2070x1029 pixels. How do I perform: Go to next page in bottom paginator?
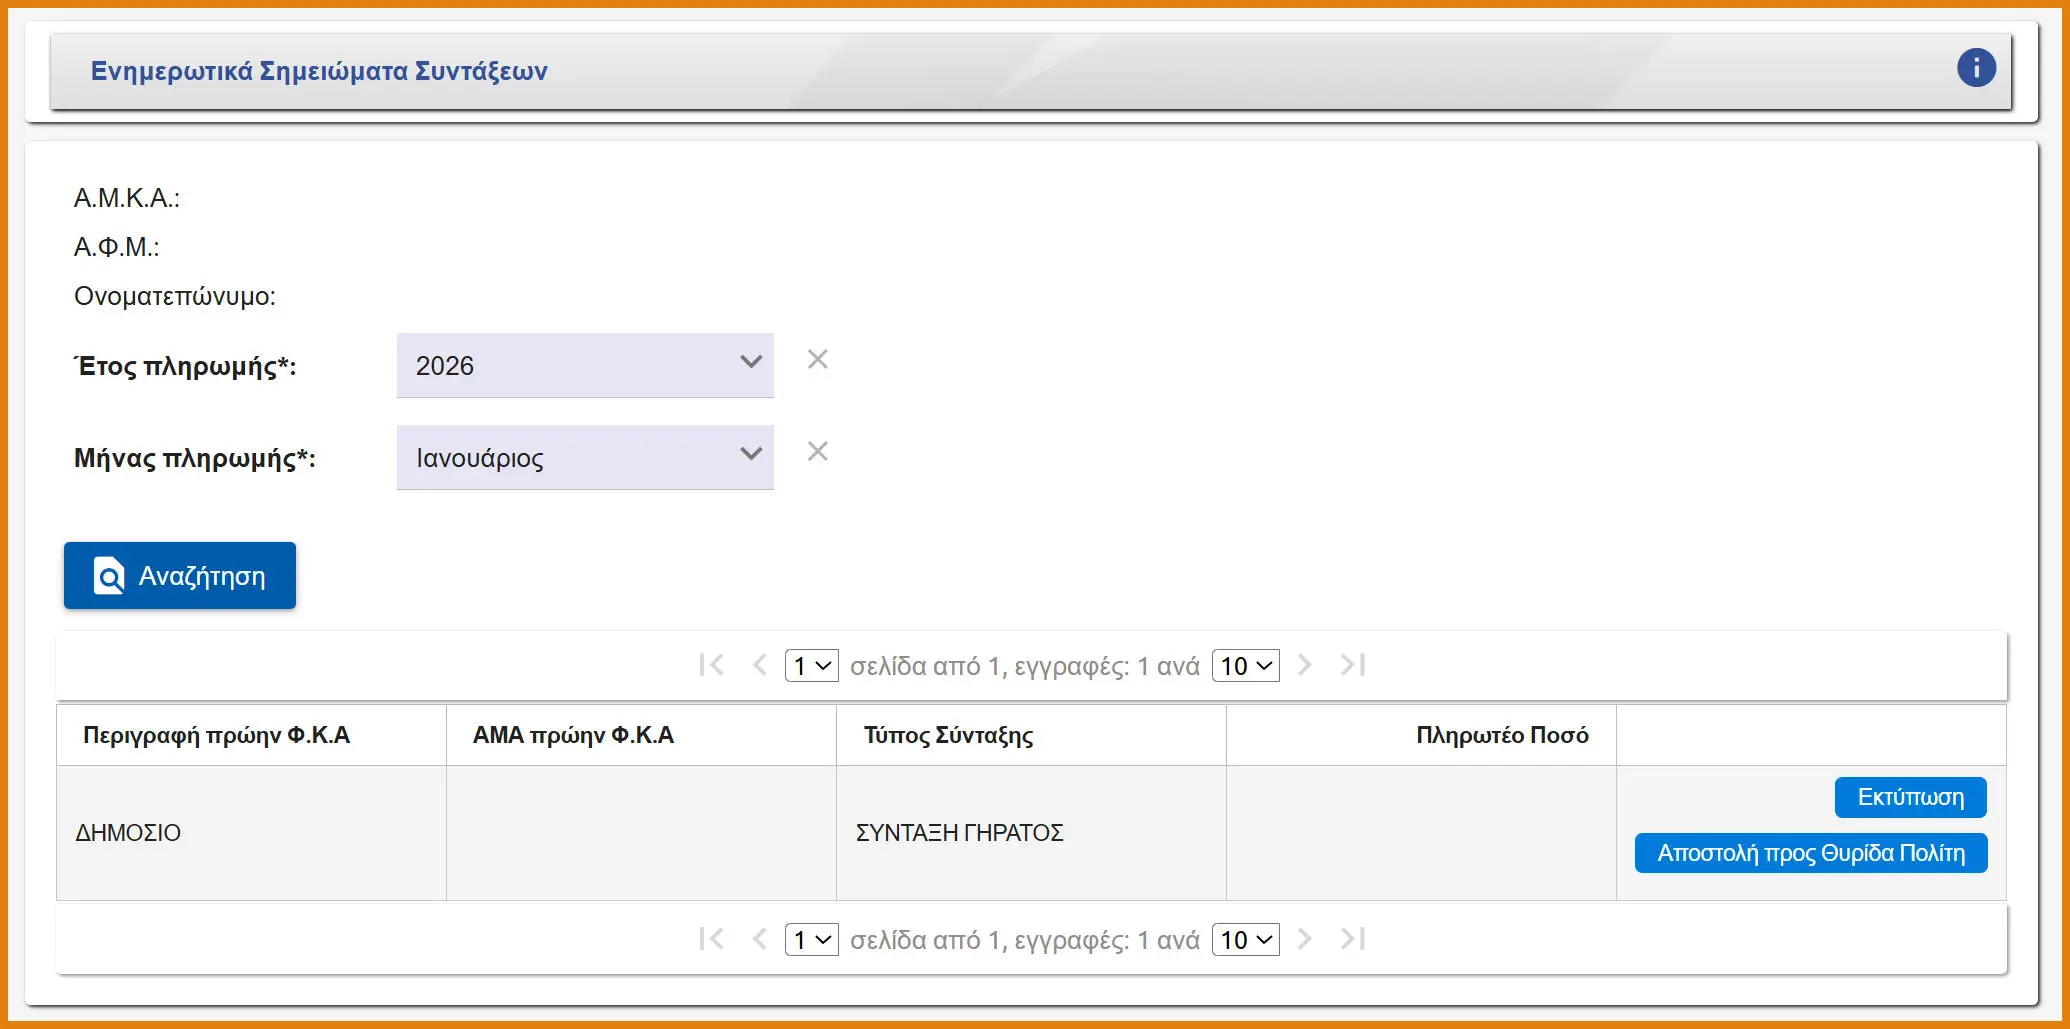pos(1304,939)
